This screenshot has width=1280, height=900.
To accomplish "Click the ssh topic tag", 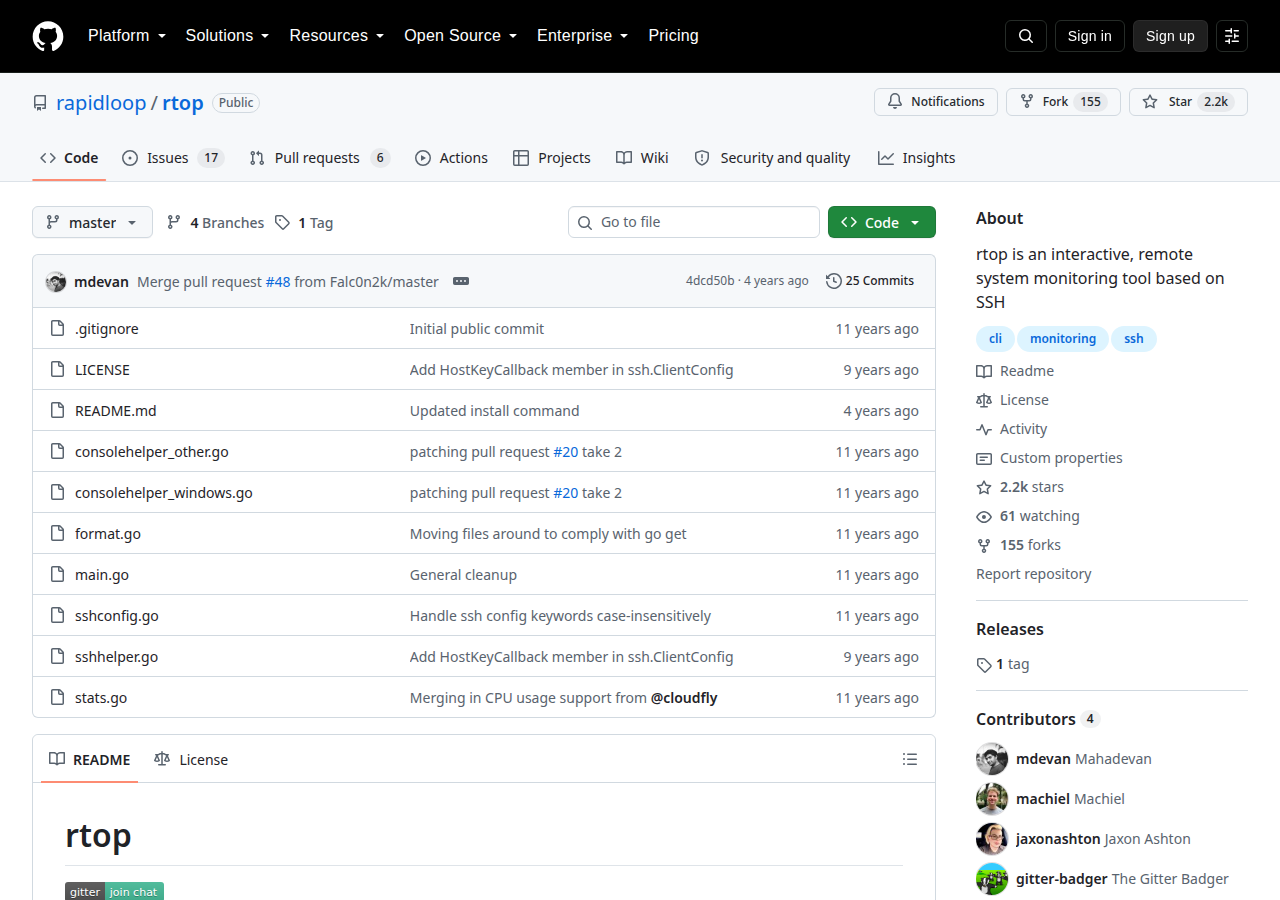I will [1134, 339].
